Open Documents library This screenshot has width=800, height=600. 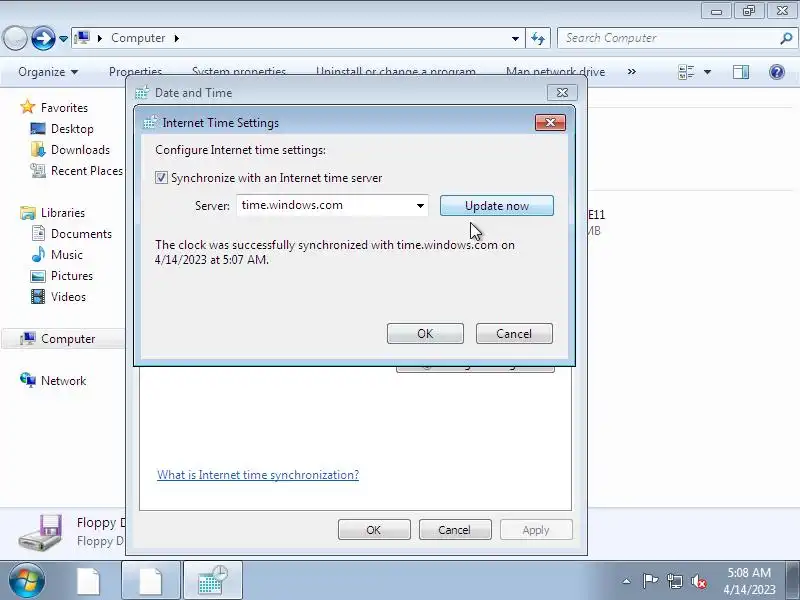pyautogui.click(x=81, y=234)
